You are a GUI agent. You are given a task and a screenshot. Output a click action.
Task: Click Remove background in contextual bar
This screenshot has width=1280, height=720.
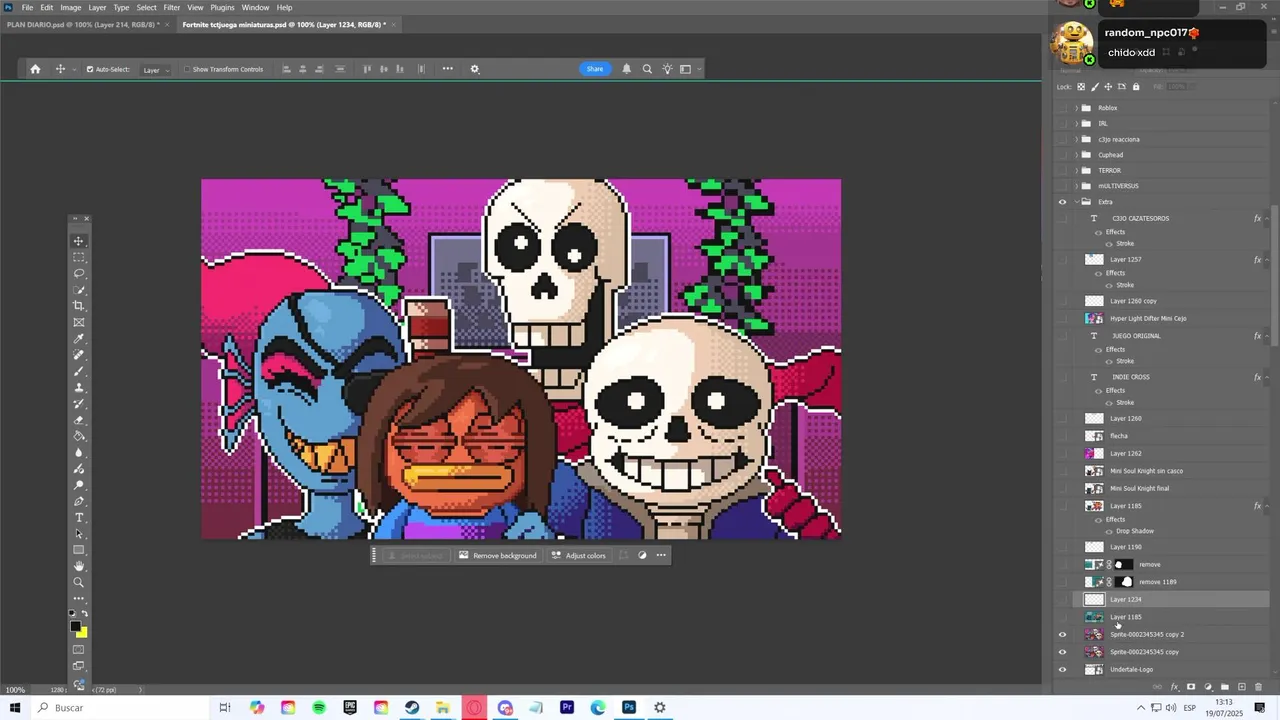497,555
